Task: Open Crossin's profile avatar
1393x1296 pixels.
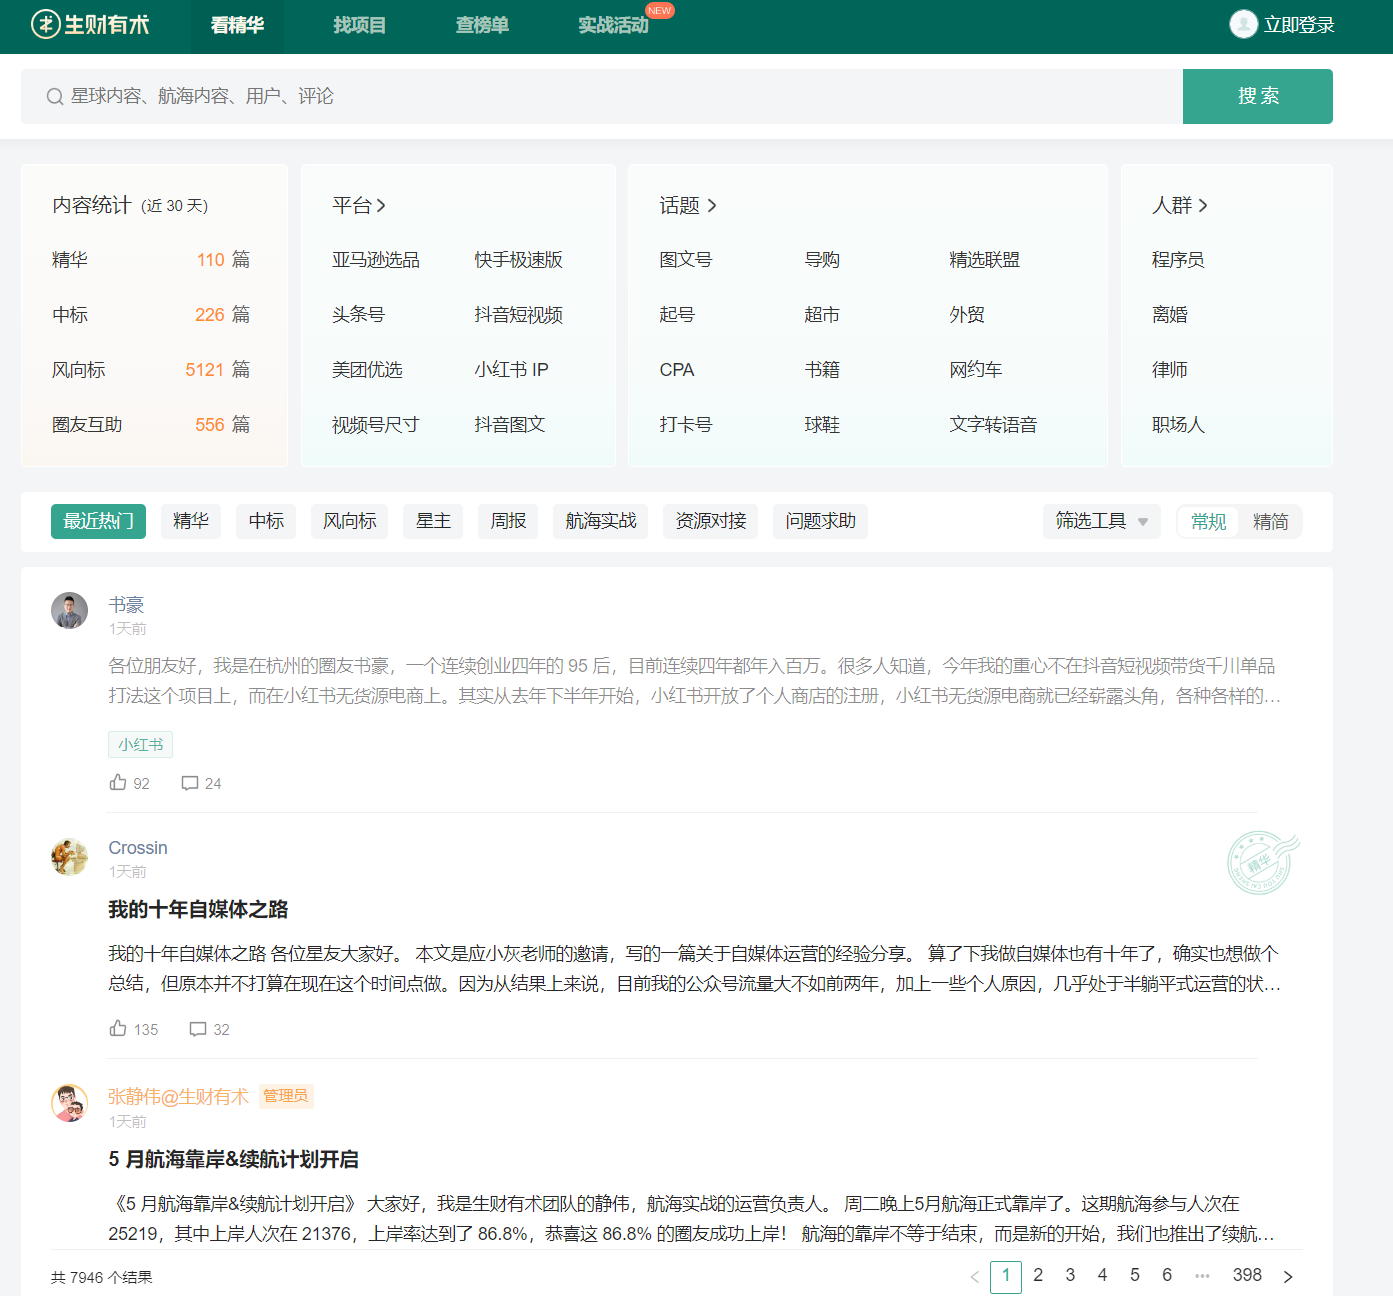Action: [69, 856]
